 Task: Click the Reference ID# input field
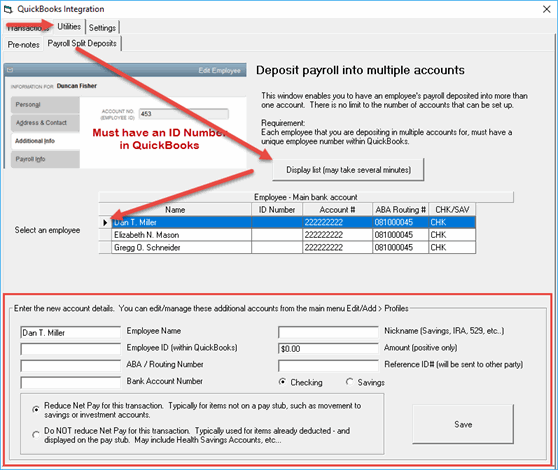click(328, 365)
